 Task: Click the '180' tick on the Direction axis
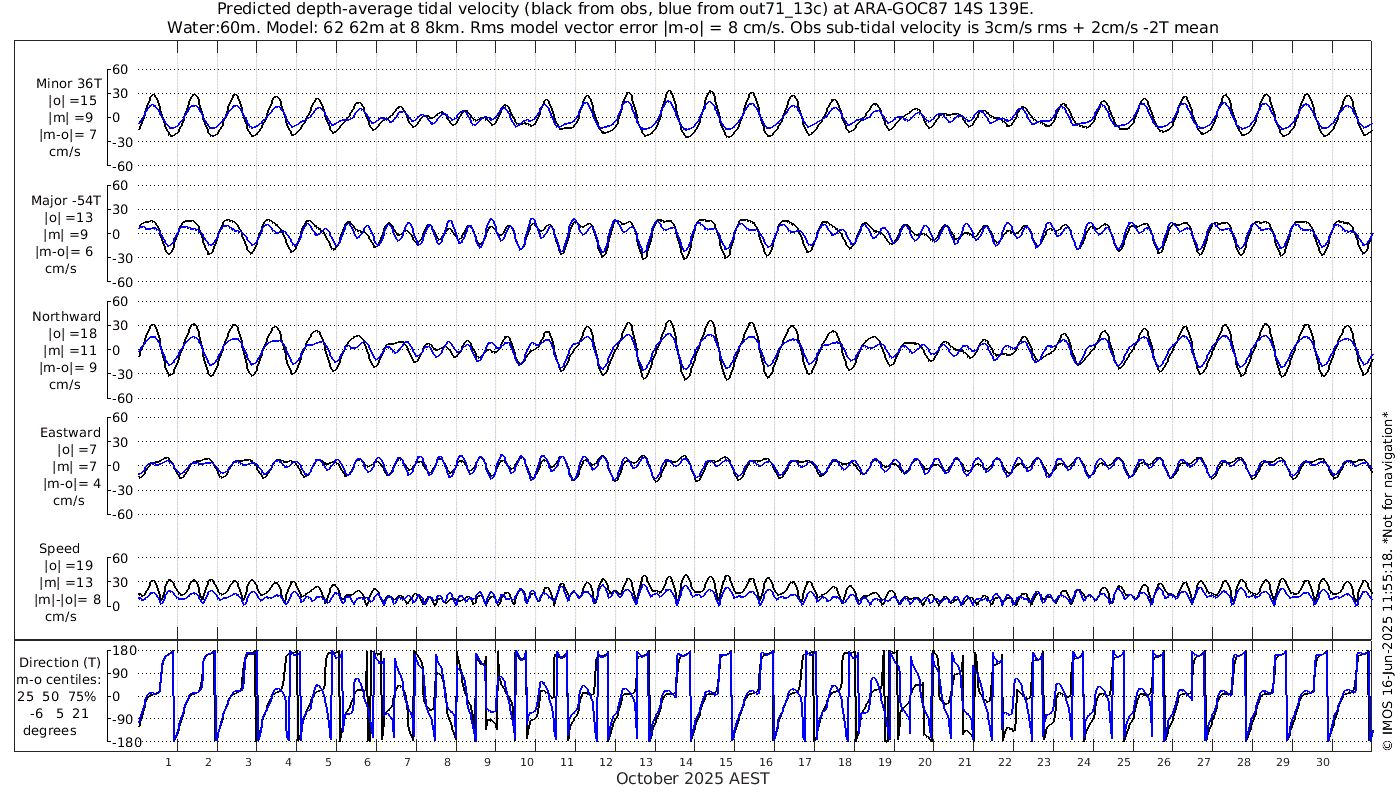pos(123,651)
